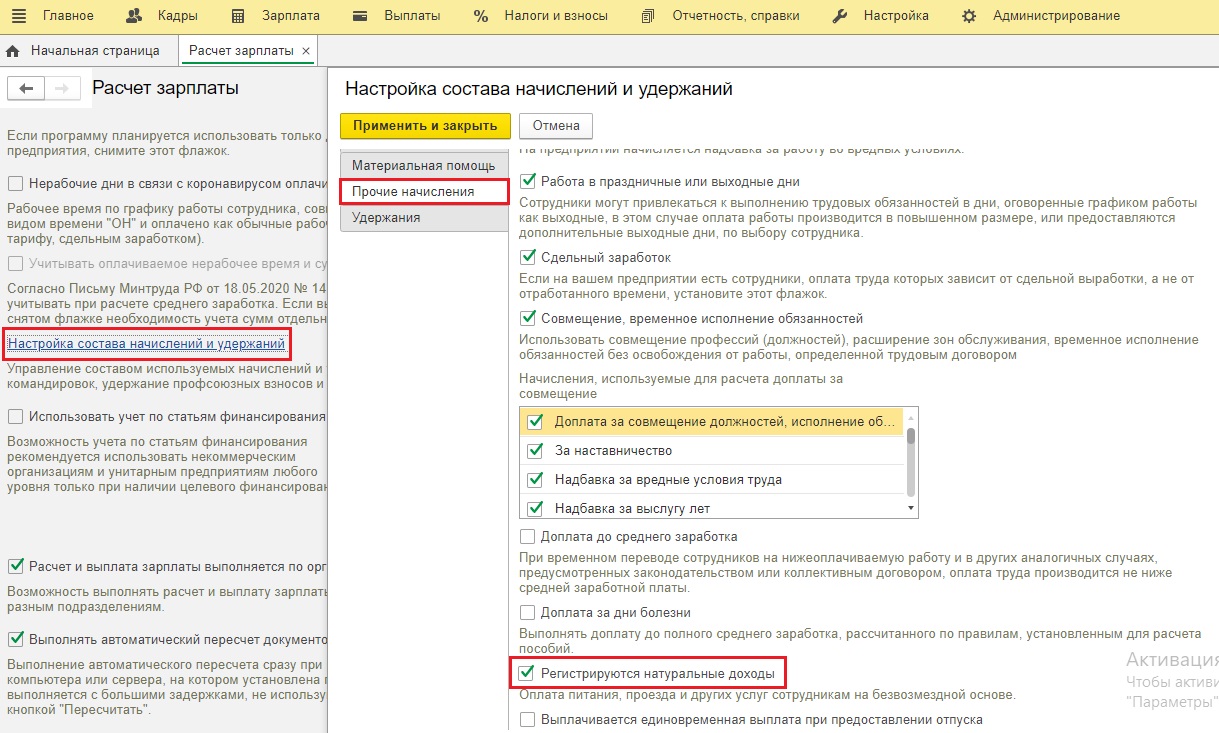Close the Расчет зарплаты tab
The image size is (1219, 733).
(x=305, y=50)
